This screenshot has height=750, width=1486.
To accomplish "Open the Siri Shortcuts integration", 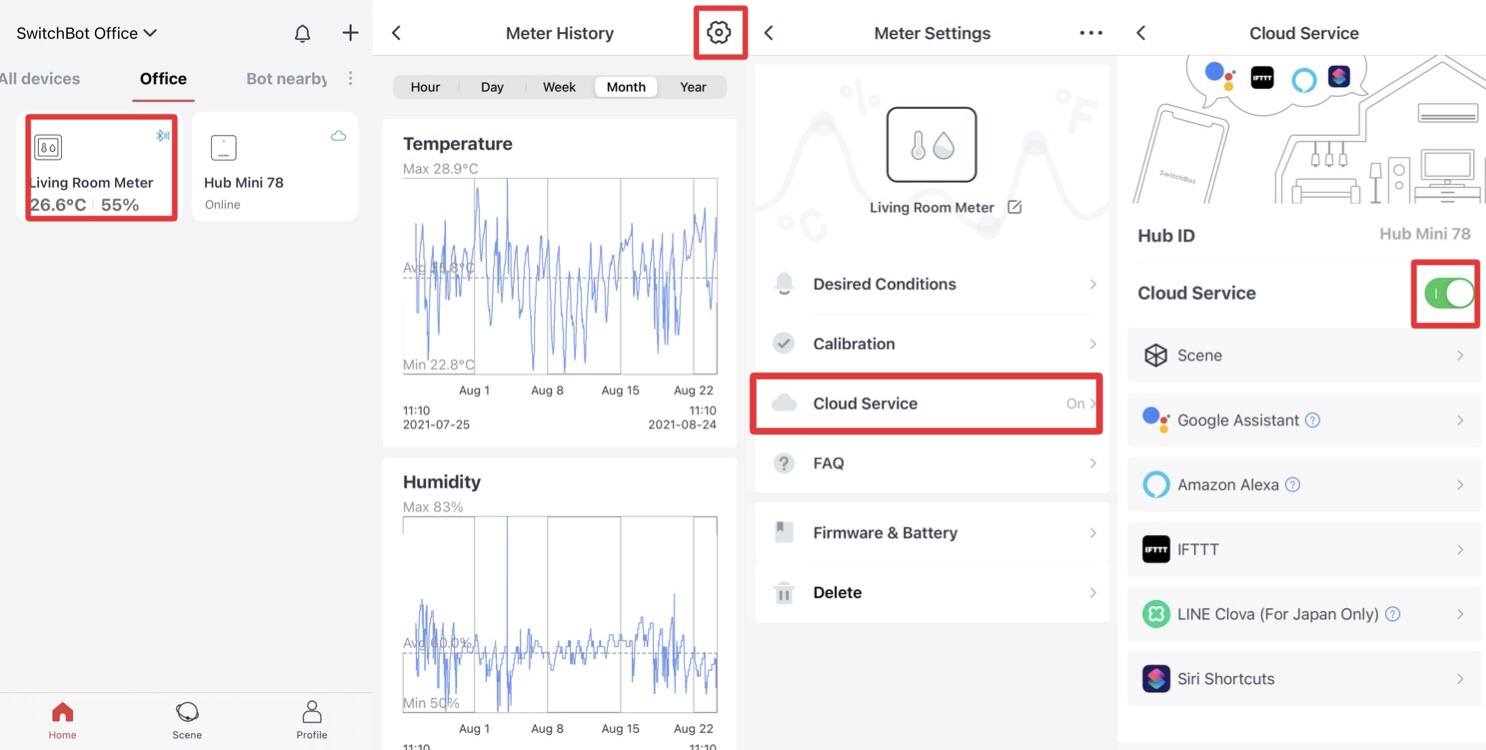I will (1304, 679).
